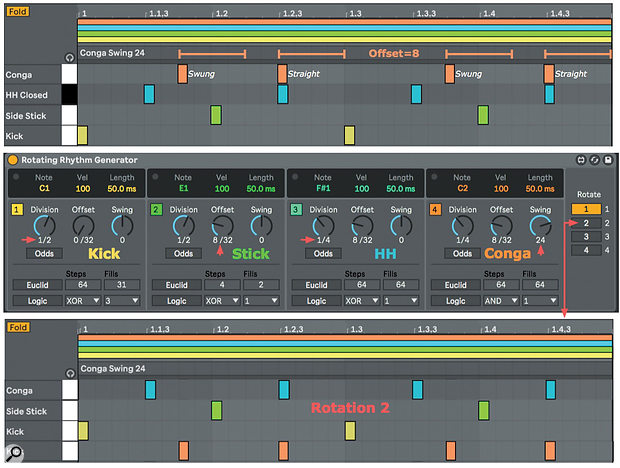Open Conga AND logic dropdown
The height and width of the screenshot is (468, 620).
click(501, 301)
